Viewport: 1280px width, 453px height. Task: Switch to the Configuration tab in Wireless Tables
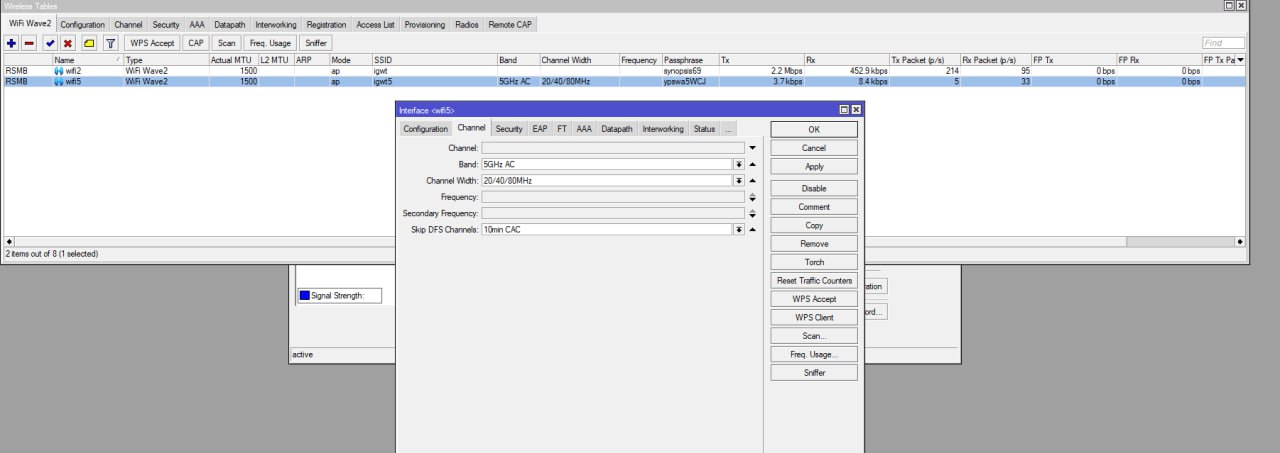tap(82, 24)
